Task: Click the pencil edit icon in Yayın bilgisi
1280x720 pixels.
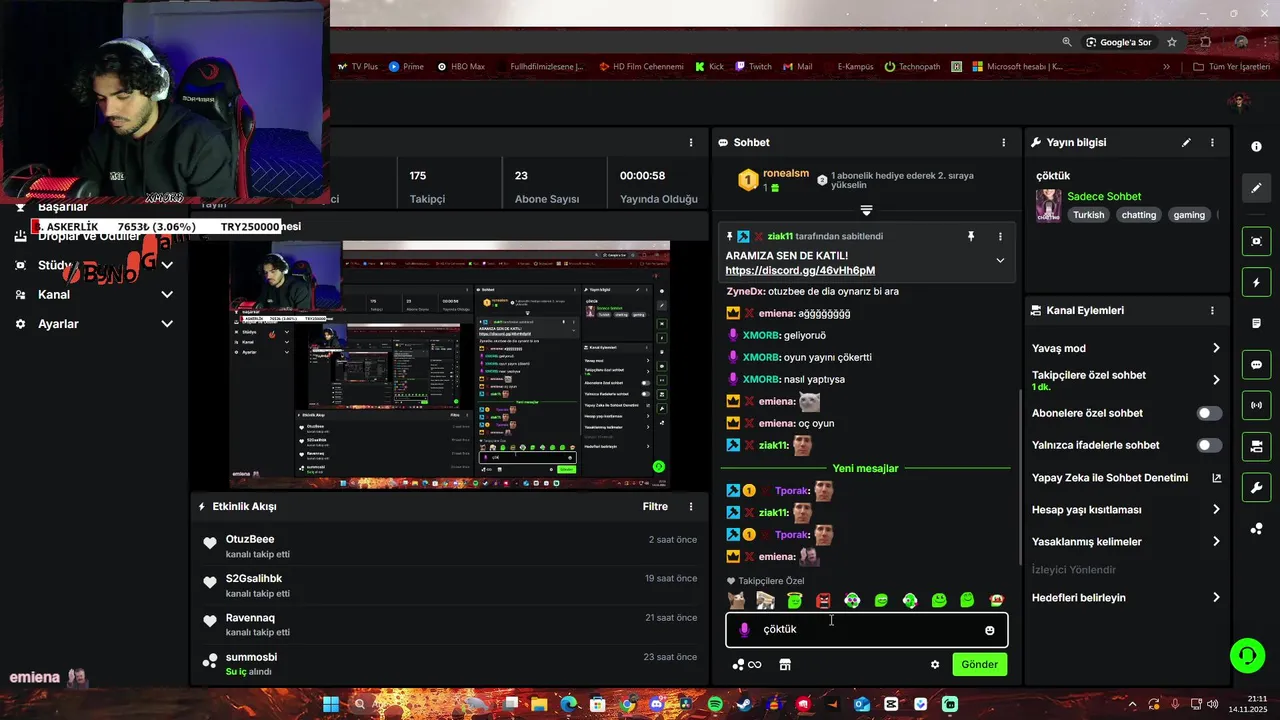Action: pyautogui.click(x=1186, y=143)
